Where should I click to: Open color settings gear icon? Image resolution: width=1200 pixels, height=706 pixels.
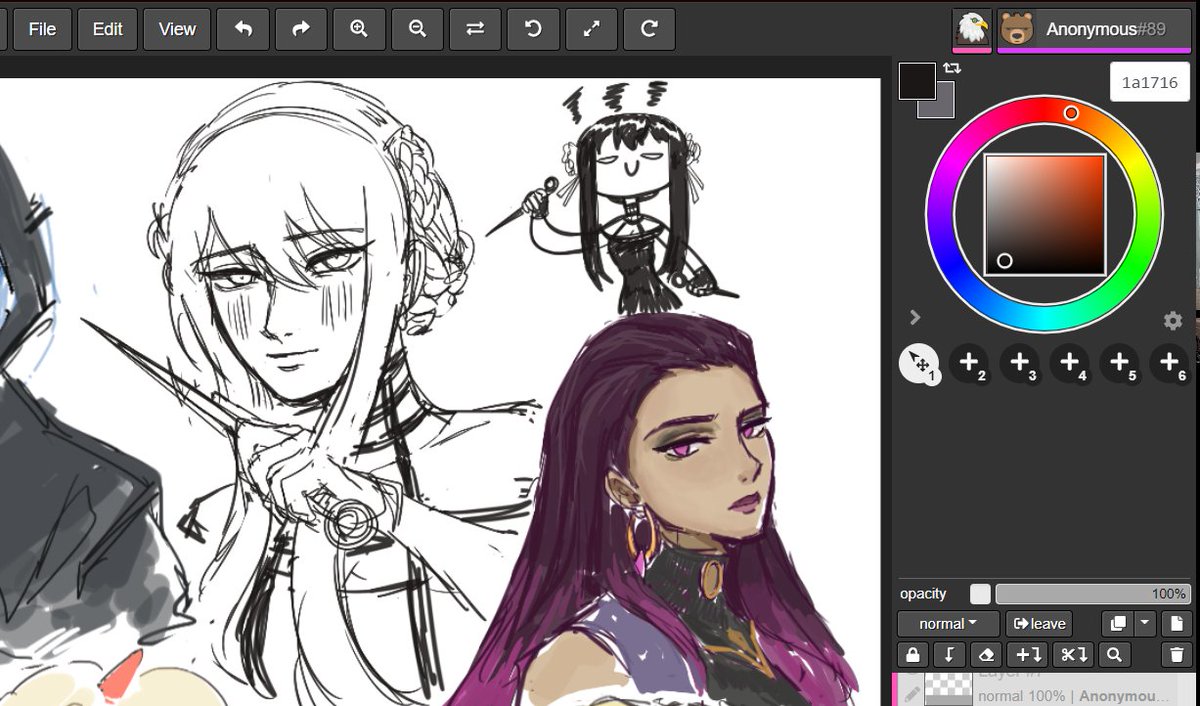pos(1173,321)
